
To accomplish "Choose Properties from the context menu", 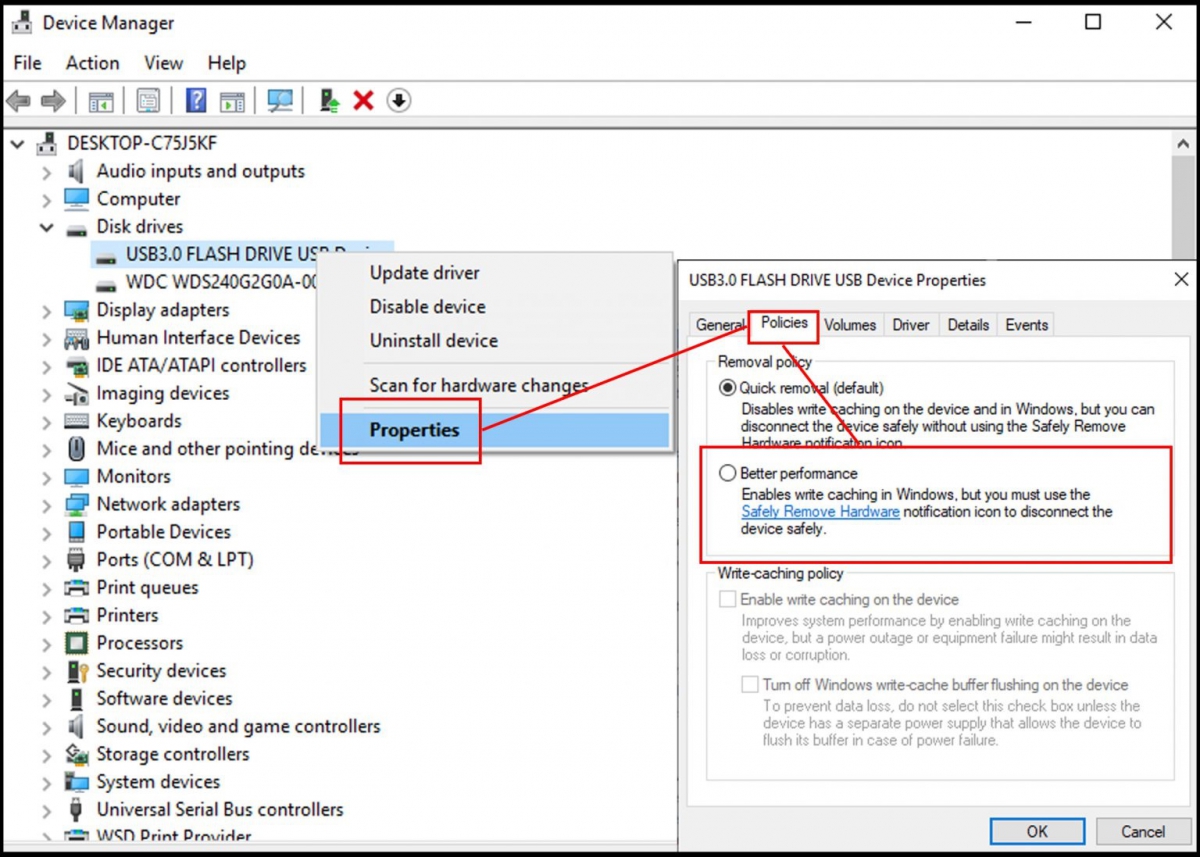I will point(414,430).
